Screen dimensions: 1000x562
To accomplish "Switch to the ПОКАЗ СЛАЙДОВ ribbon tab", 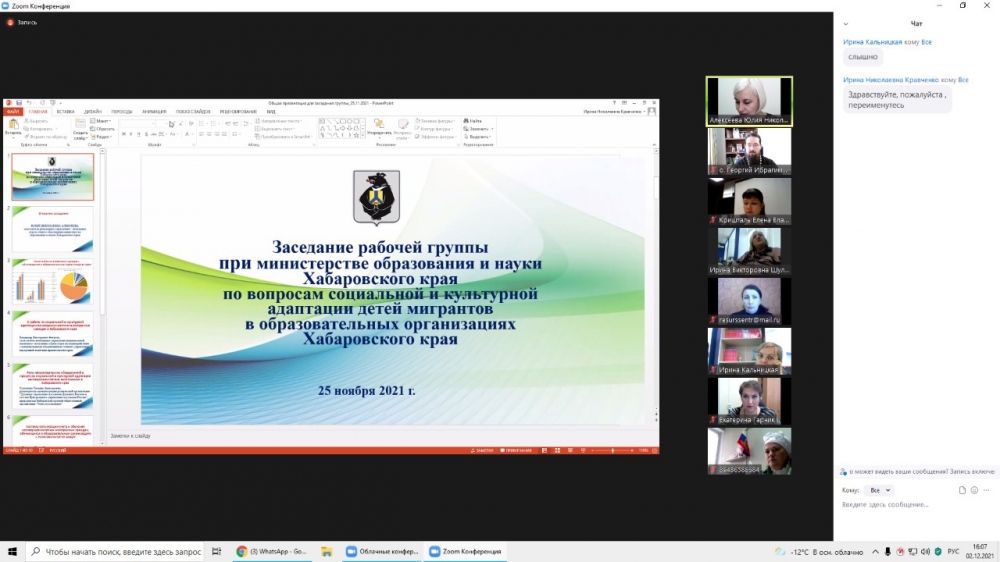I will click(x=193, y=112).
